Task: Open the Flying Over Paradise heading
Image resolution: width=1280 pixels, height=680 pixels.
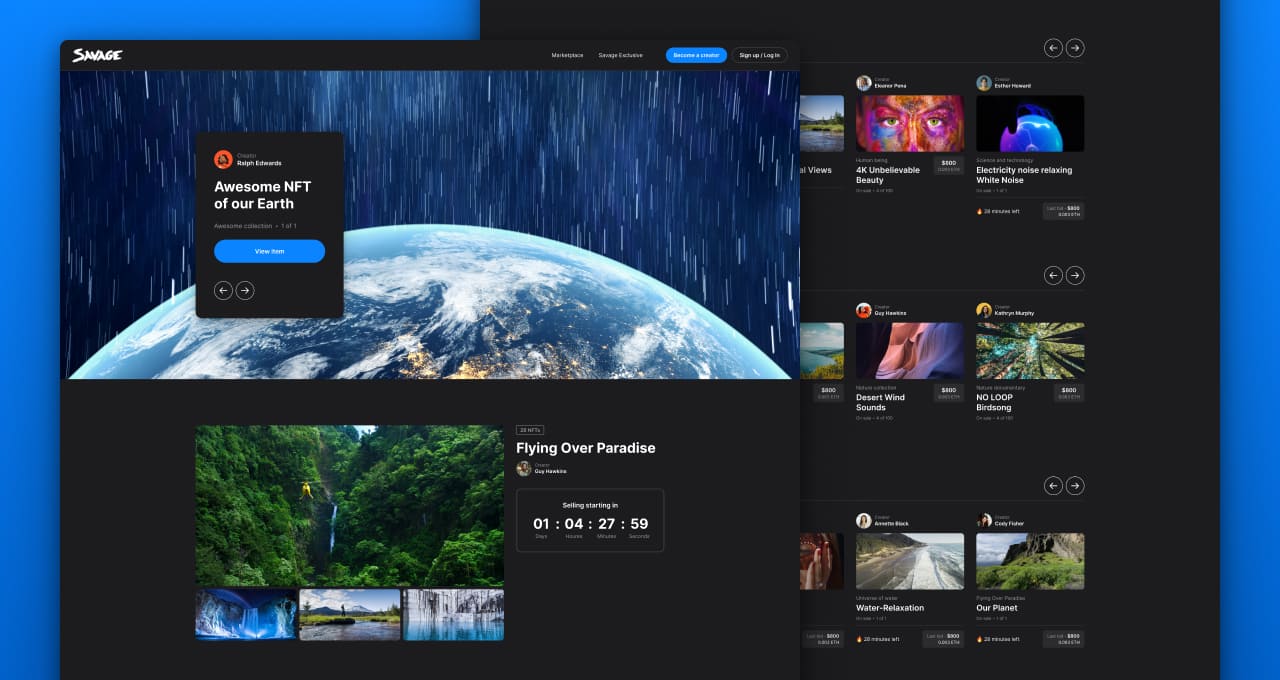Action: [585, 448]
